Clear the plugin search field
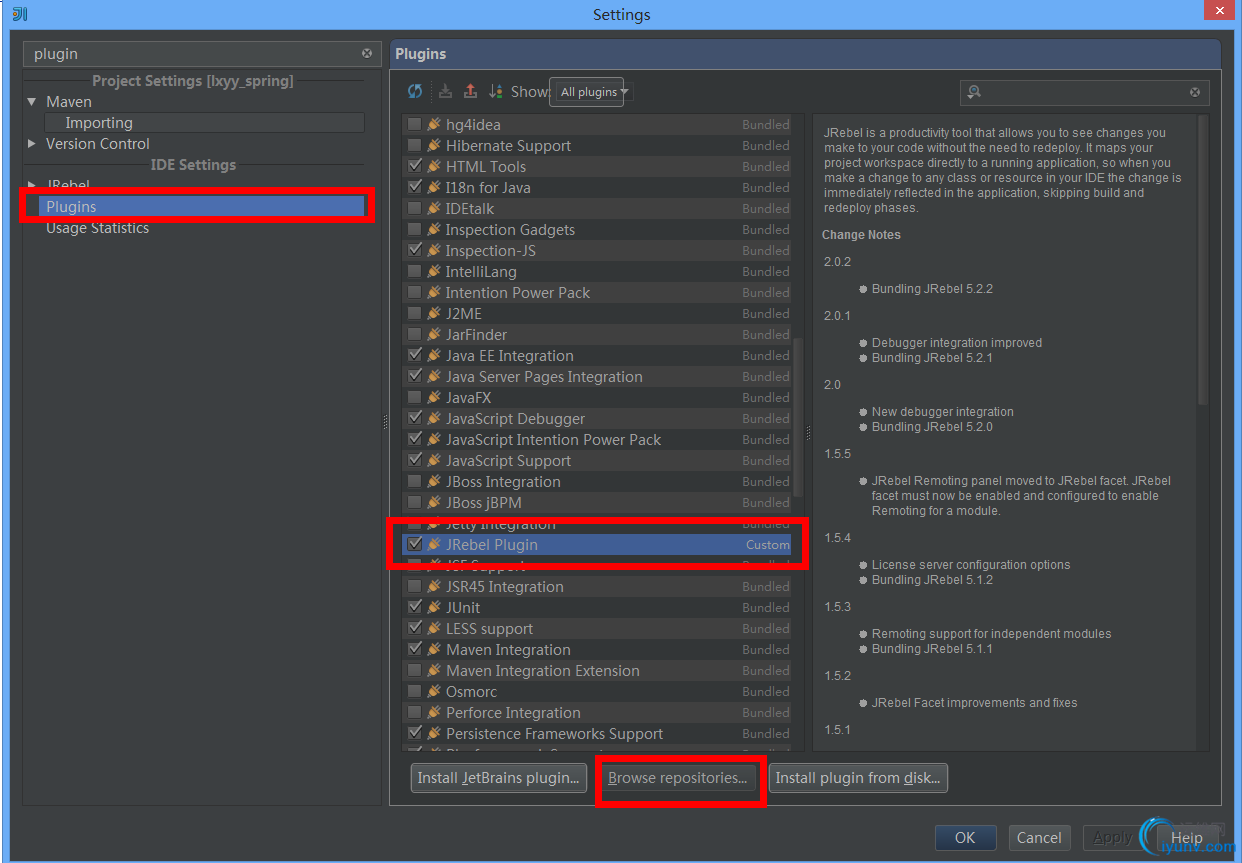This screenshot has width=1242, height=863. click(x=1195, y=92)
